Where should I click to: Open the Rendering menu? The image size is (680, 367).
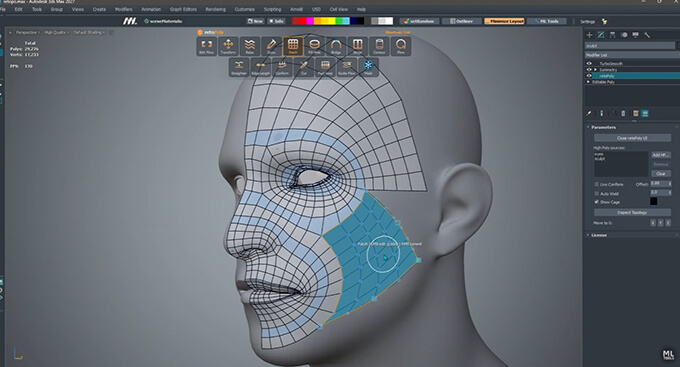(215, 9)
